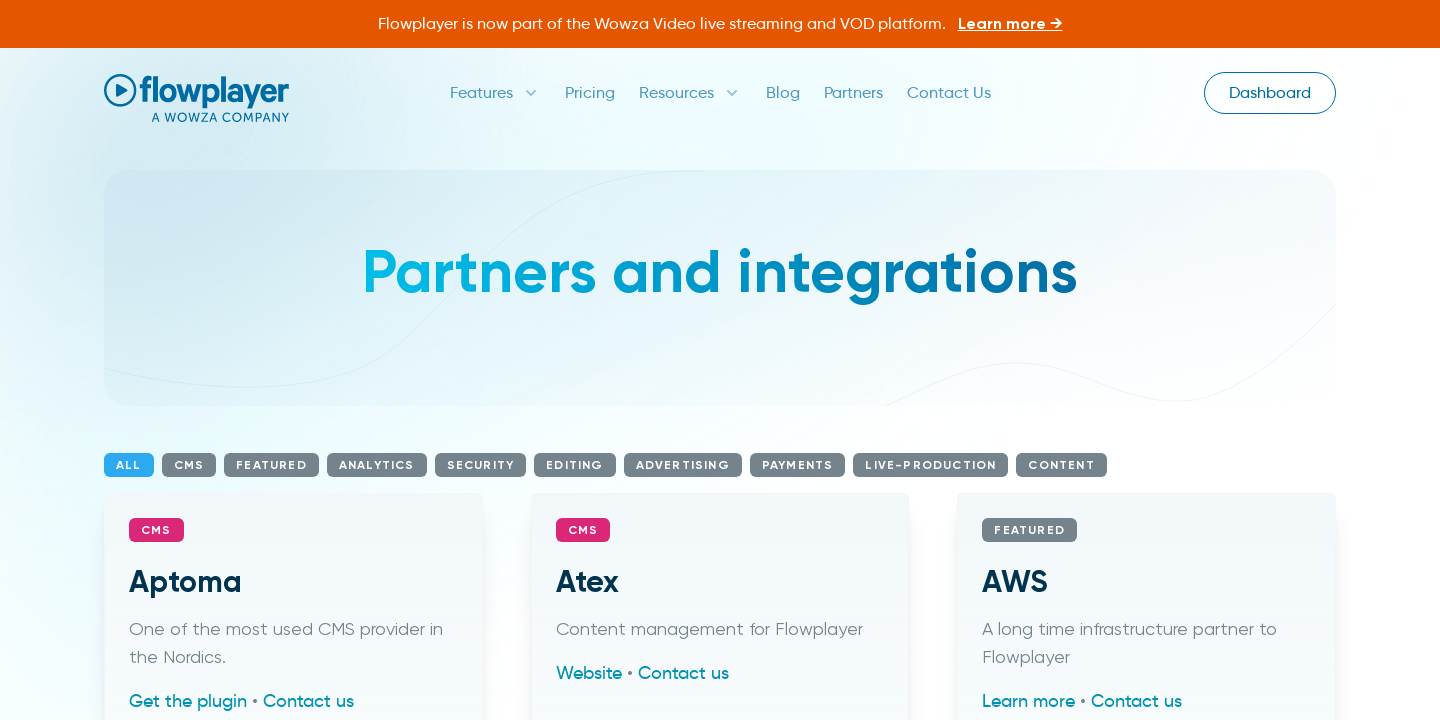Open Get the plugin link for Aptoma
Image resolution: width=1440 pixels, height=720 pixels.
point(187,701)
